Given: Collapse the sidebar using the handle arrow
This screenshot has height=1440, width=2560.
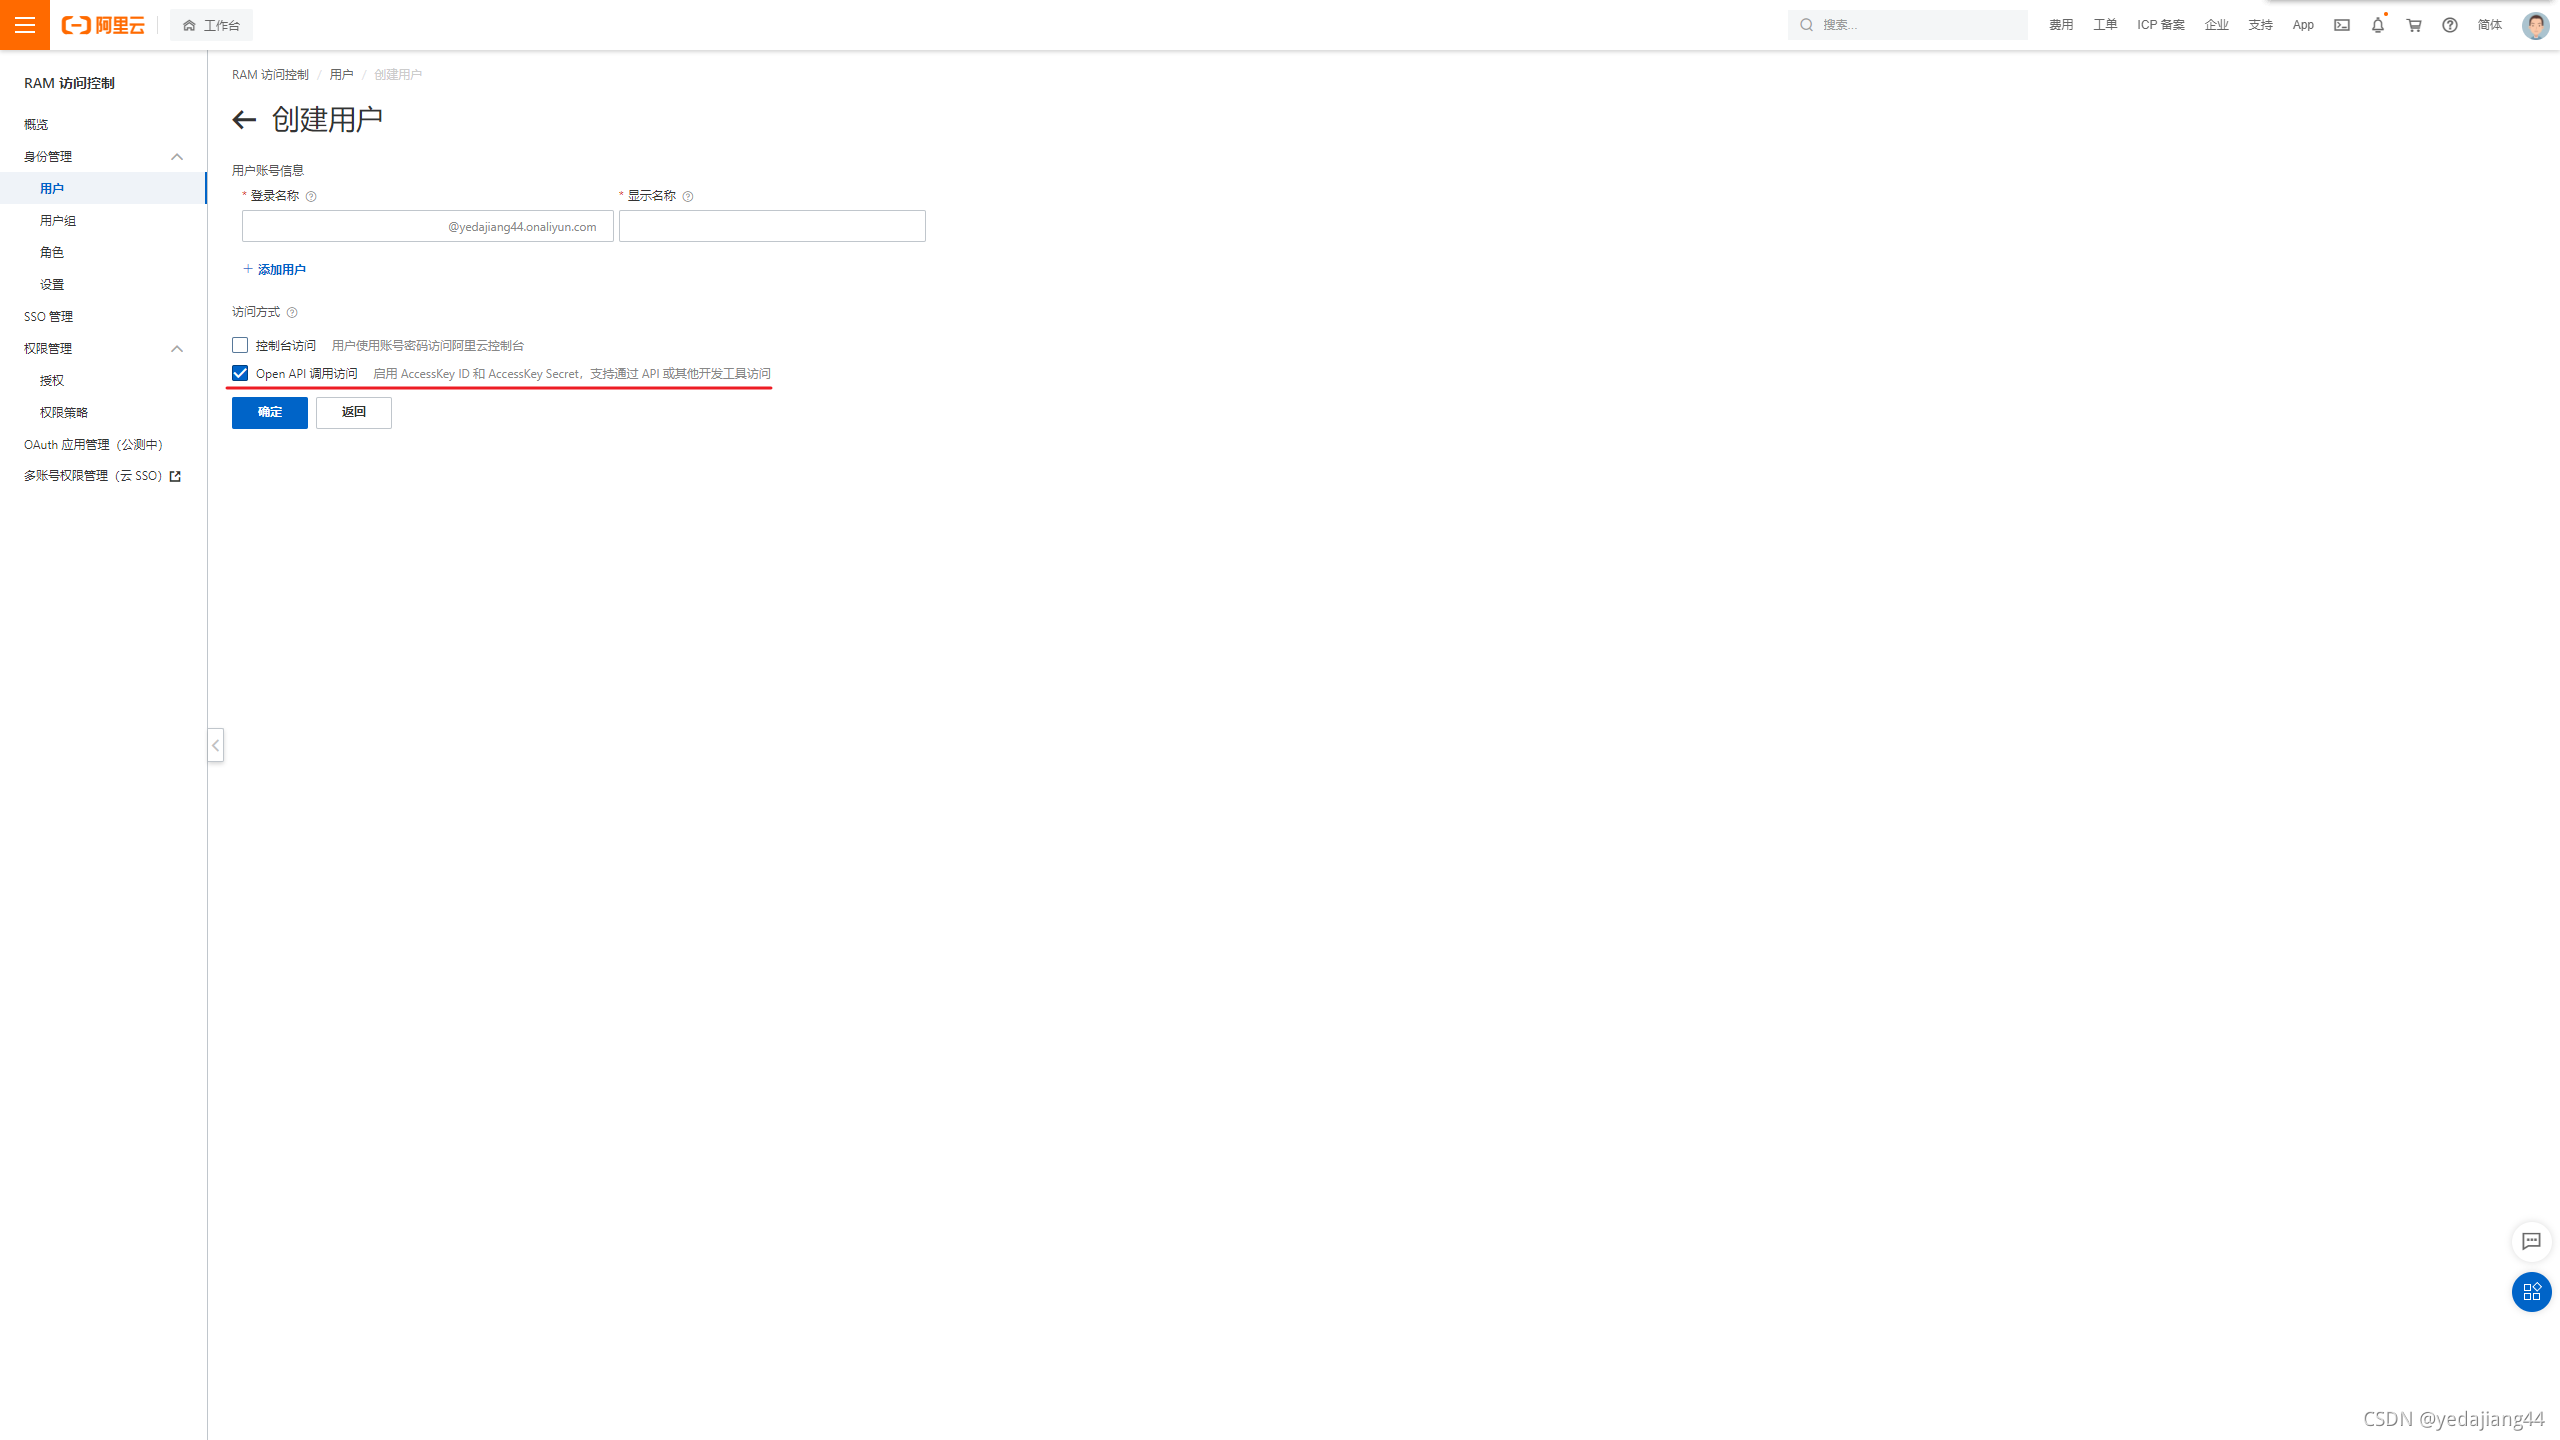Looking at the screenshot, I should (x=215, y=745).
